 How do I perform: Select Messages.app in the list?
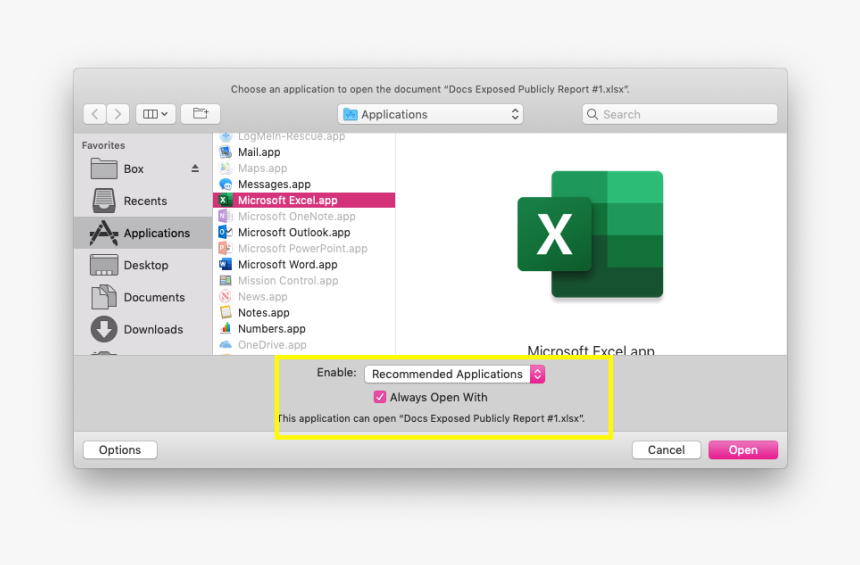click(304, 184)
